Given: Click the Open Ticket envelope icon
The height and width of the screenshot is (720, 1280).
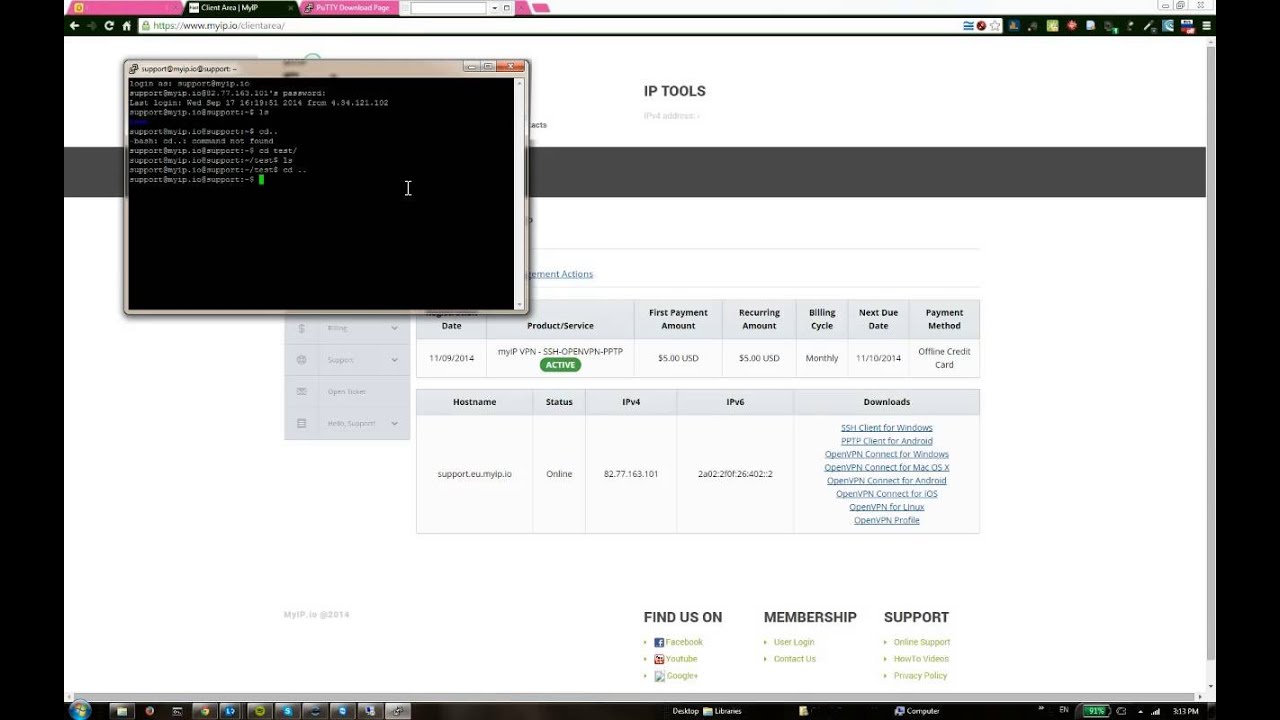Looking at the screenshot, I should click(x=301, y=392).
